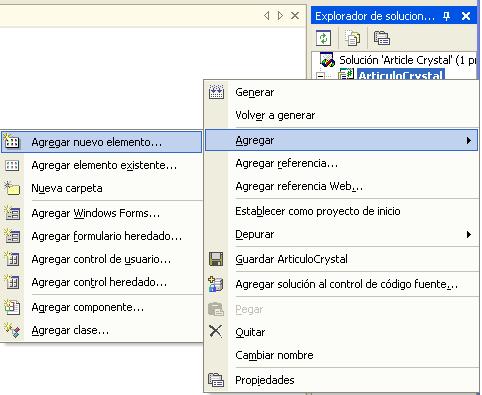
Task: Choose Agregar control heredado...
Action: point(101,282)
